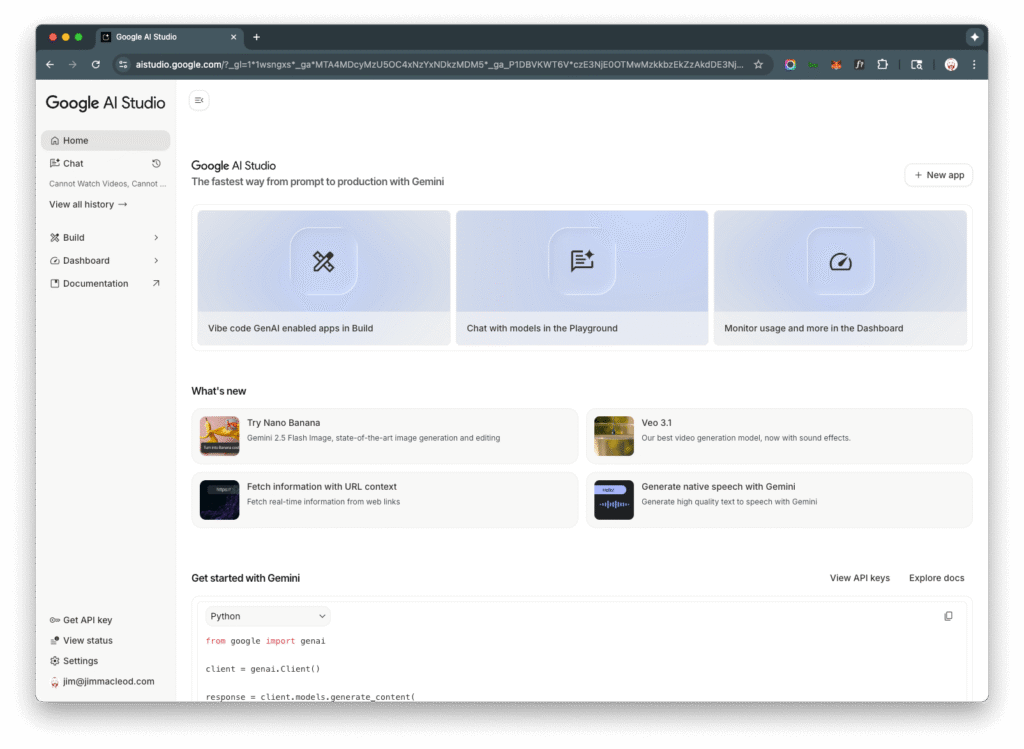Reload the page in browser toolbar

[x=96, y=64]
